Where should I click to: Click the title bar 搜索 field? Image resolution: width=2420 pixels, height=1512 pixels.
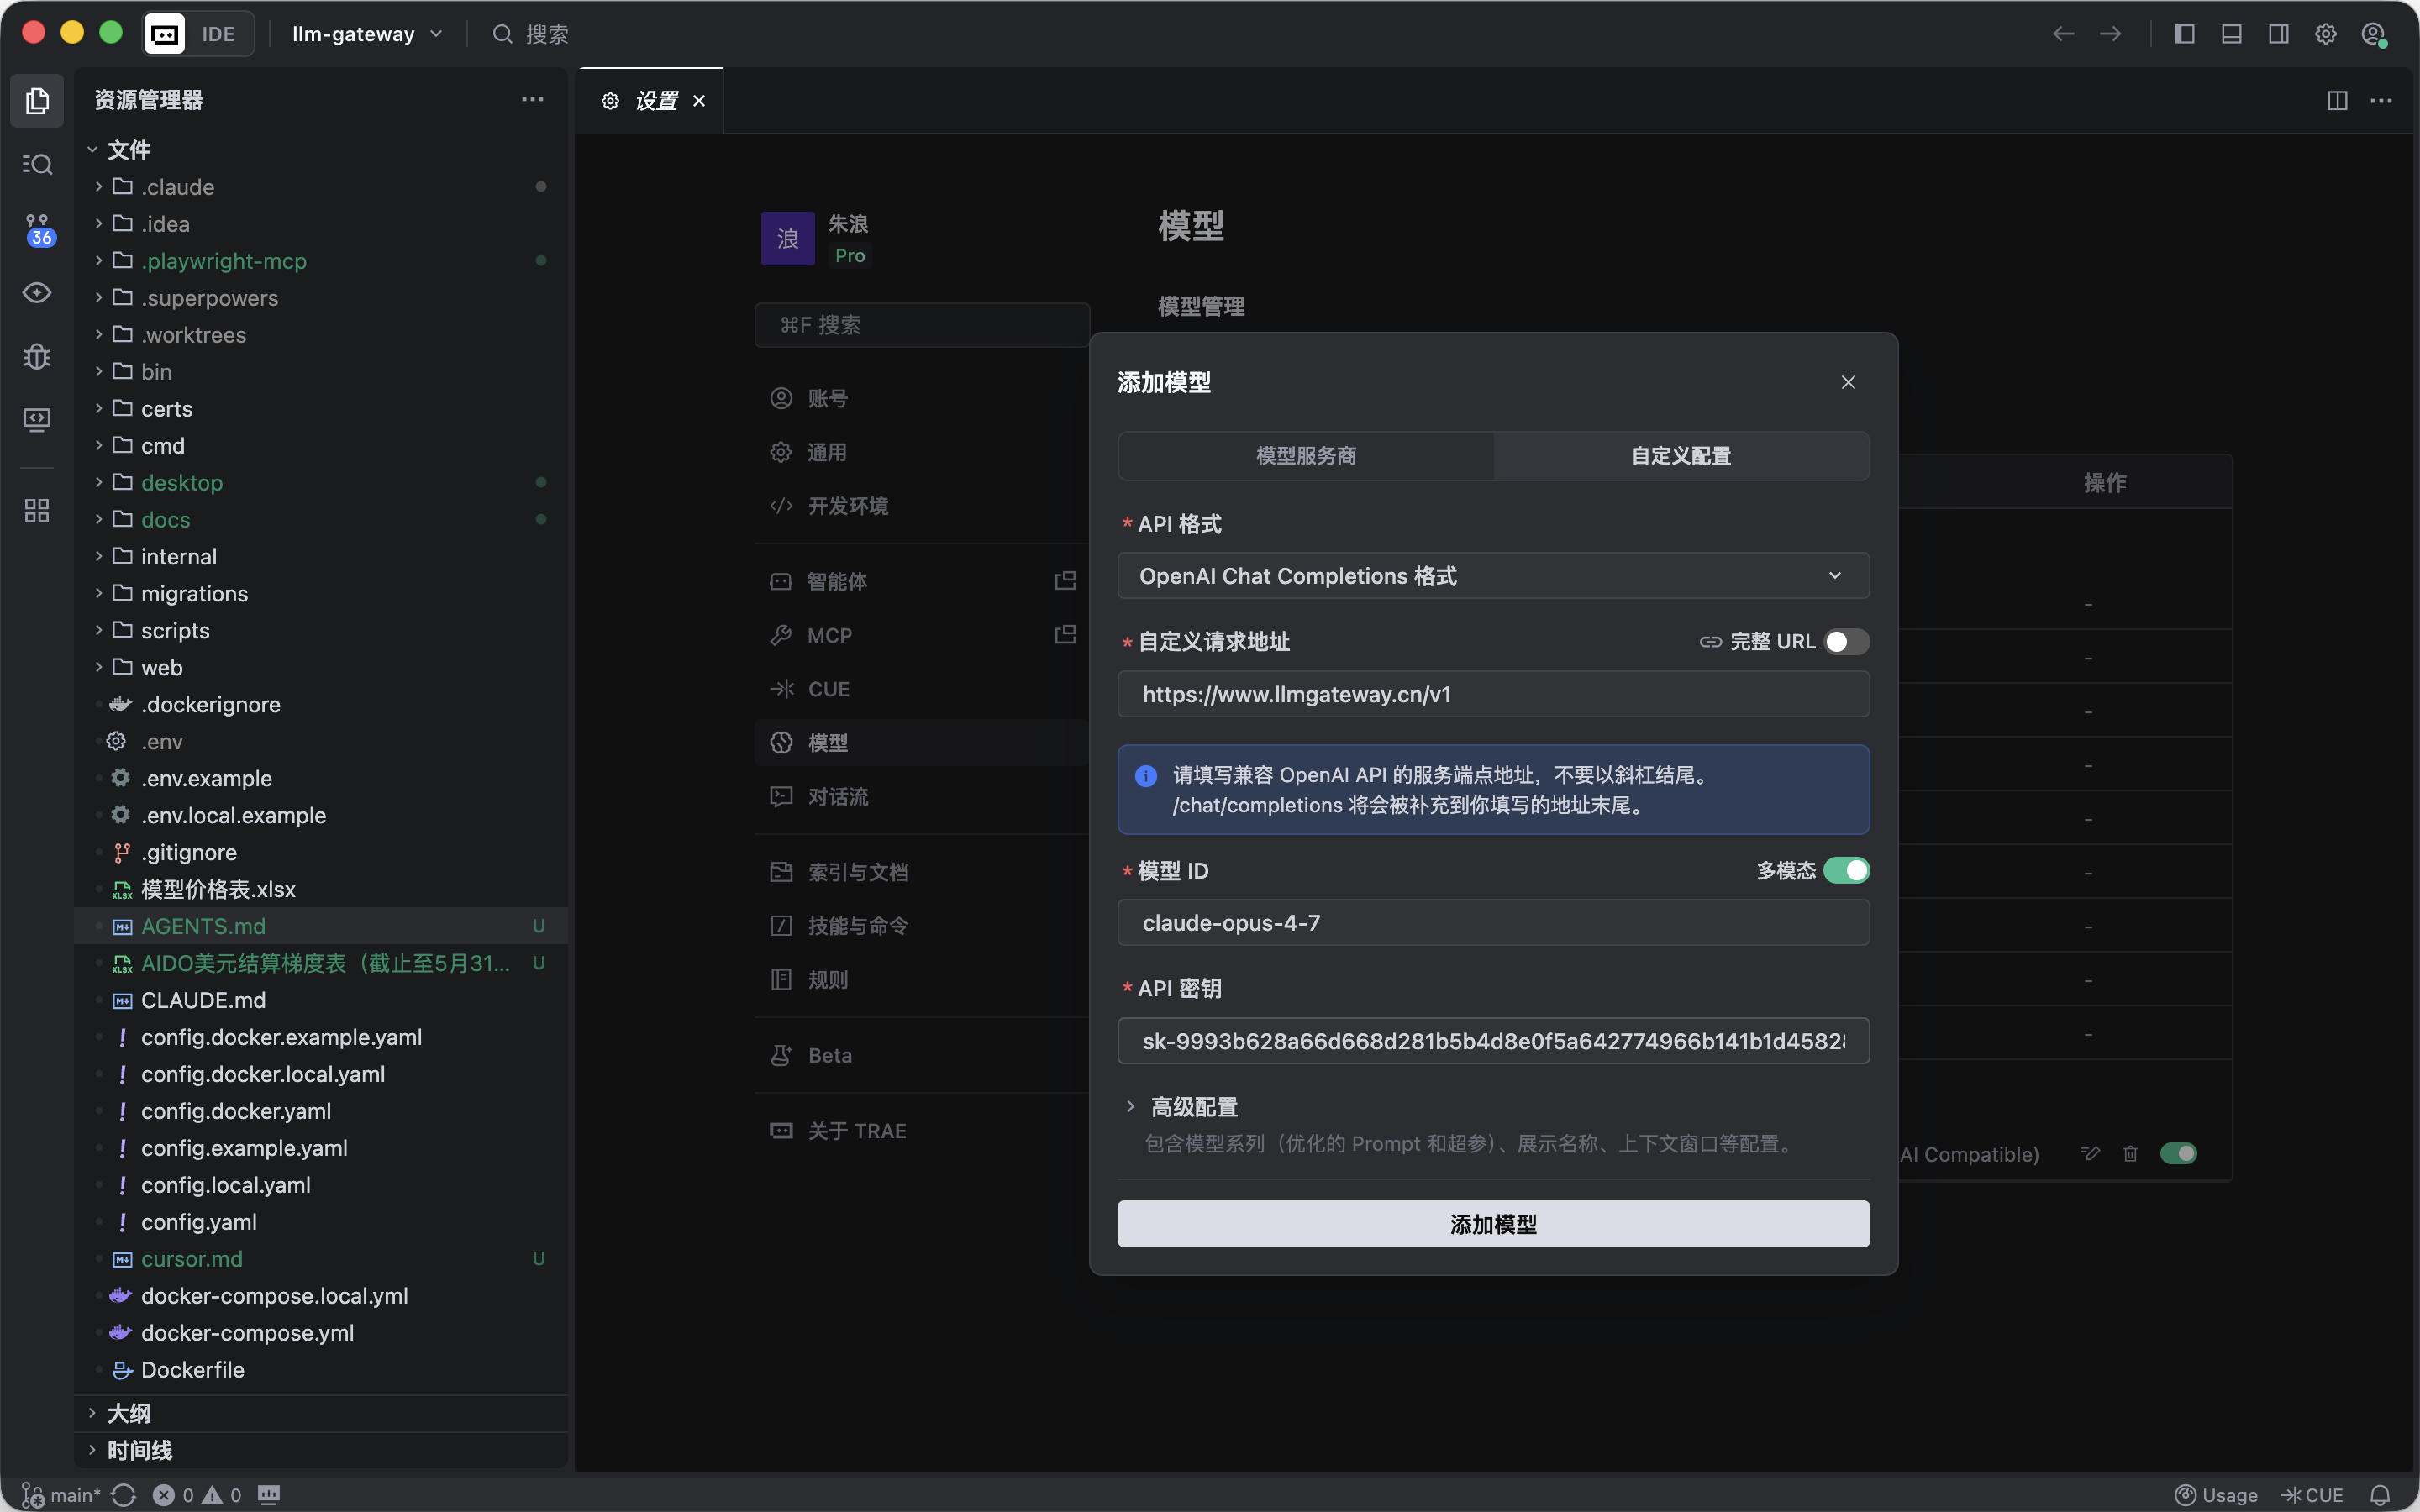pos(531,34)
